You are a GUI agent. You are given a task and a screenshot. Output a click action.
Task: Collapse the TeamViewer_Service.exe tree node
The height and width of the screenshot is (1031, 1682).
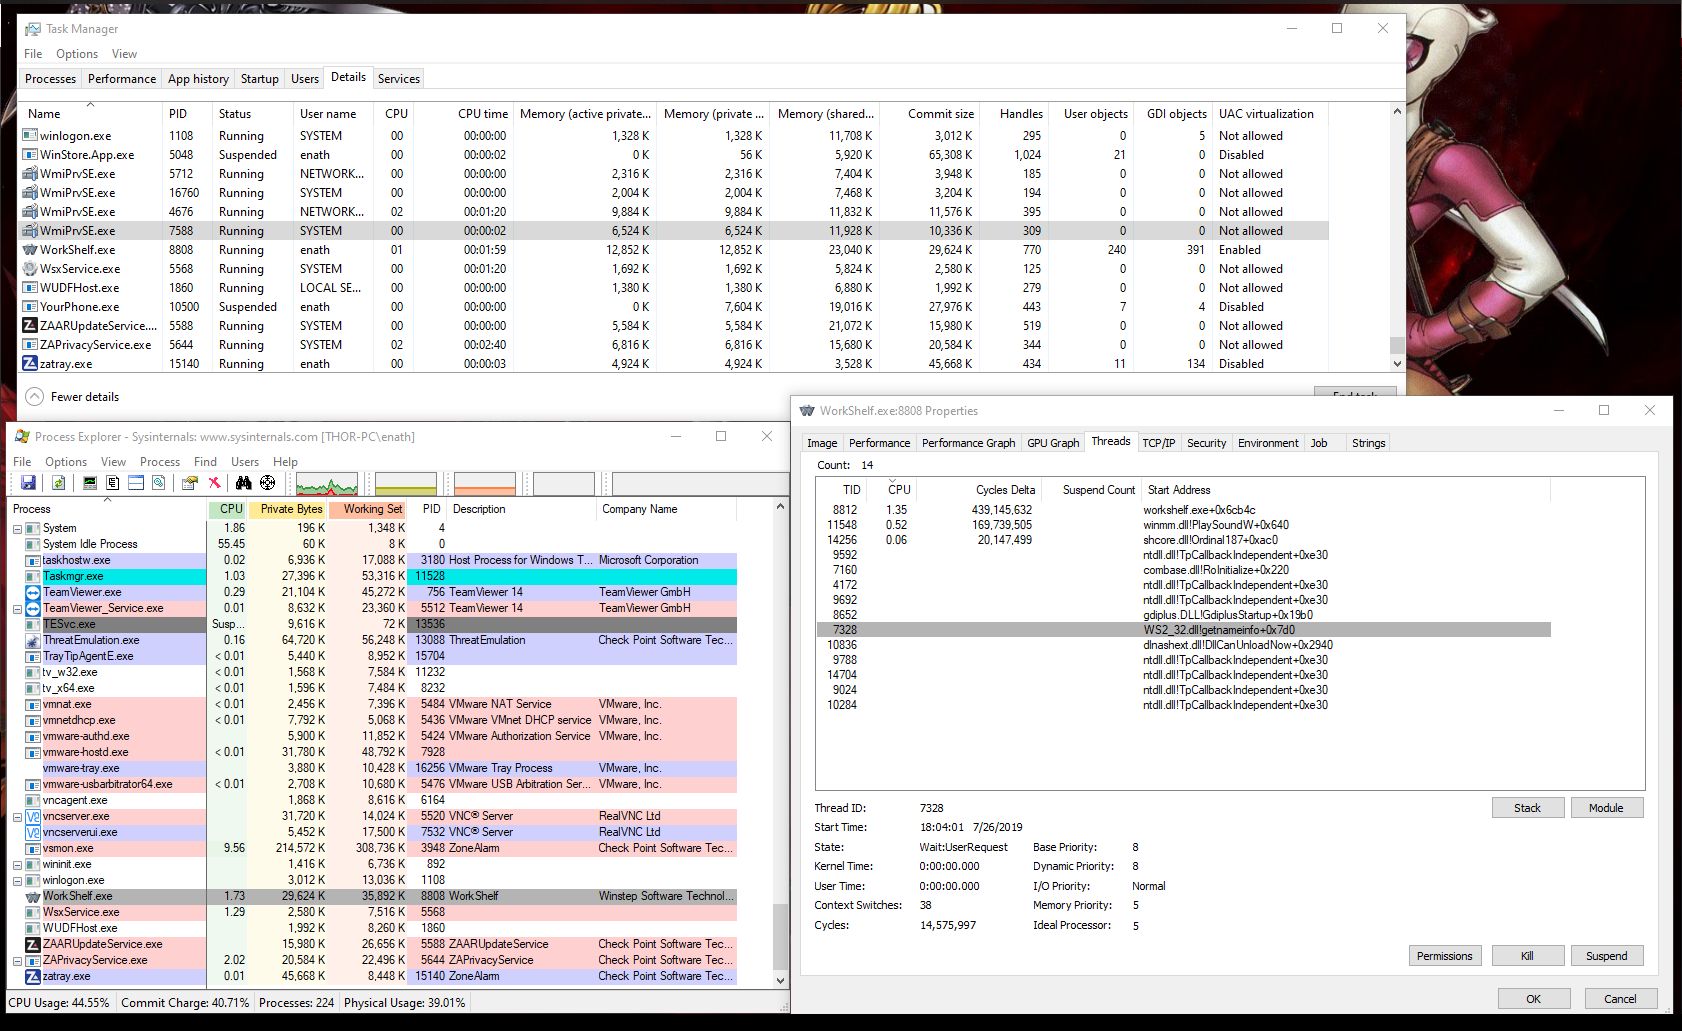17,608
